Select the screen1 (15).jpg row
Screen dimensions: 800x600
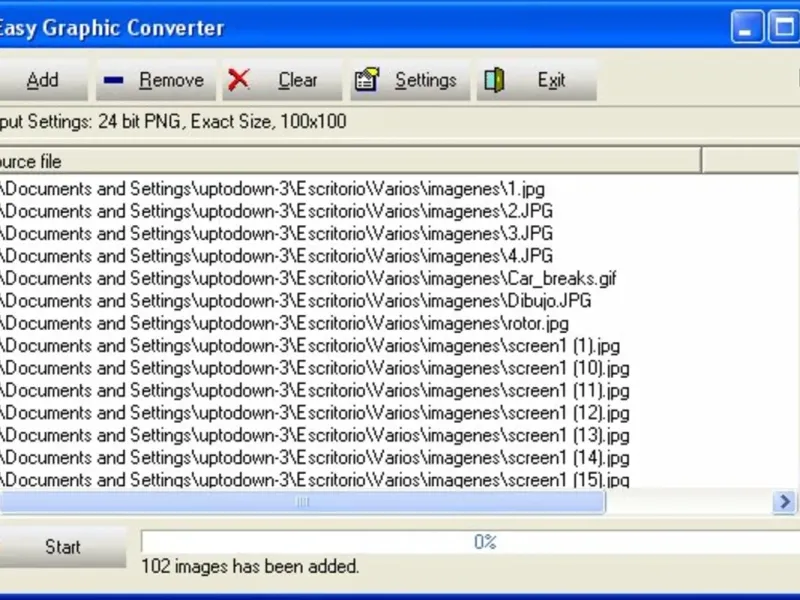[315, 480]
